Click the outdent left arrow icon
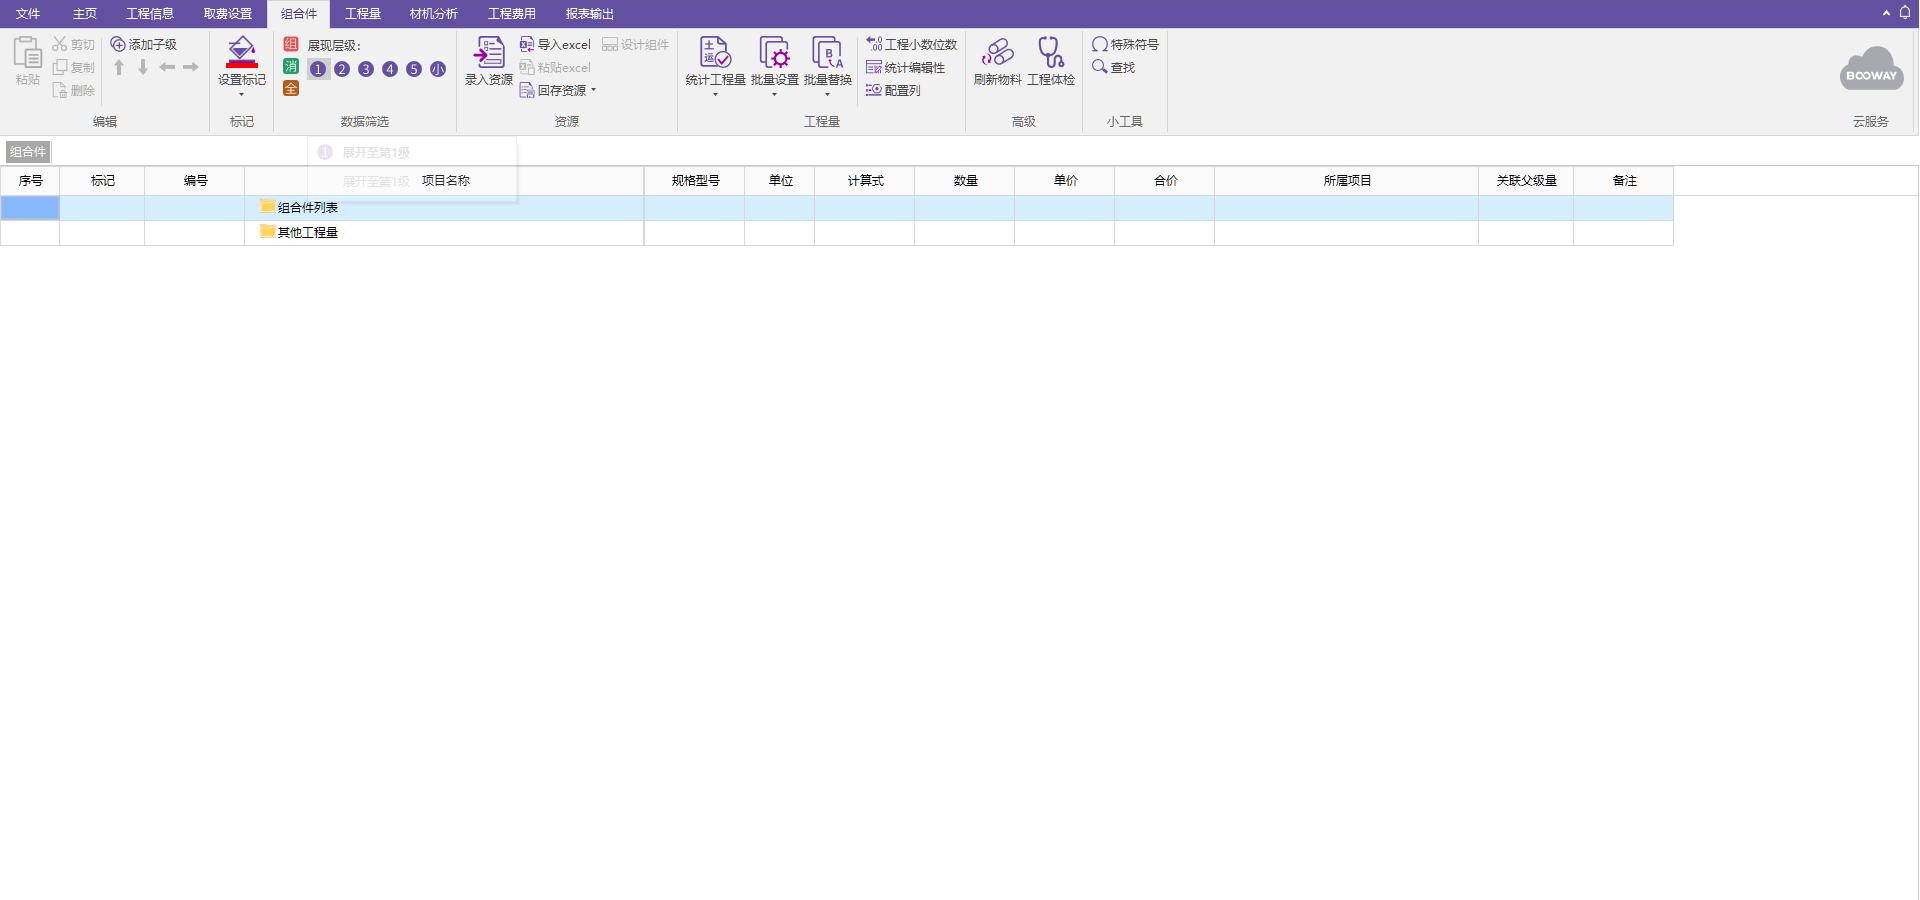Viewport: 1920px width, 900px height. click(167, 67)
